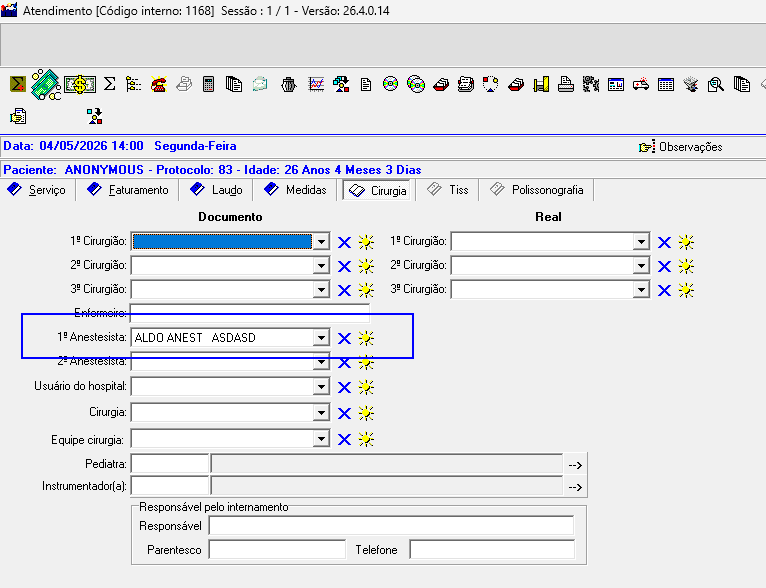Open the Real 3º Cirurgião dropdown arrow

click(x=641, y=290)
